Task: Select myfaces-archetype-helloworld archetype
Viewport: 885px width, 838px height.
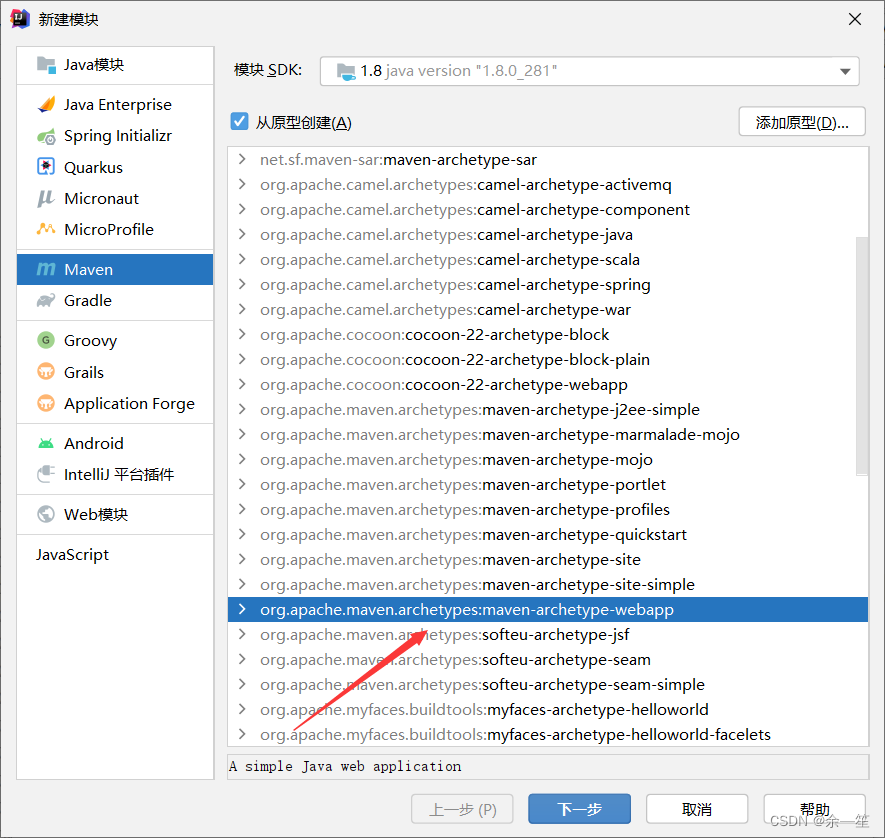Action: tap(547, 709)
